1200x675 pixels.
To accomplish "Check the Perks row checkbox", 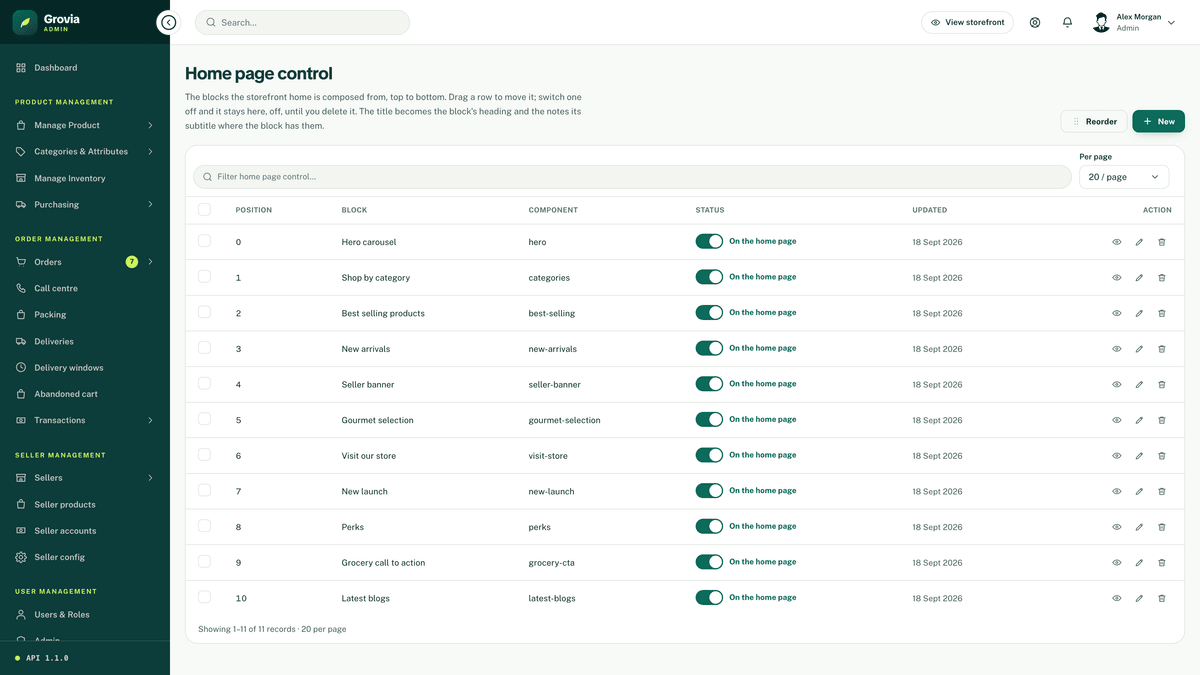I will (x=204, y=526).
